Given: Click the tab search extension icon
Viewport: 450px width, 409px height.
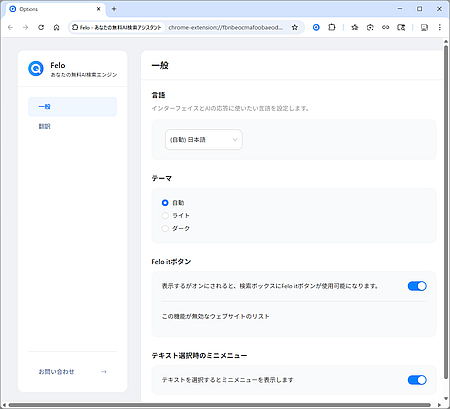Looking at the screenshot, I should pos(401,27).
